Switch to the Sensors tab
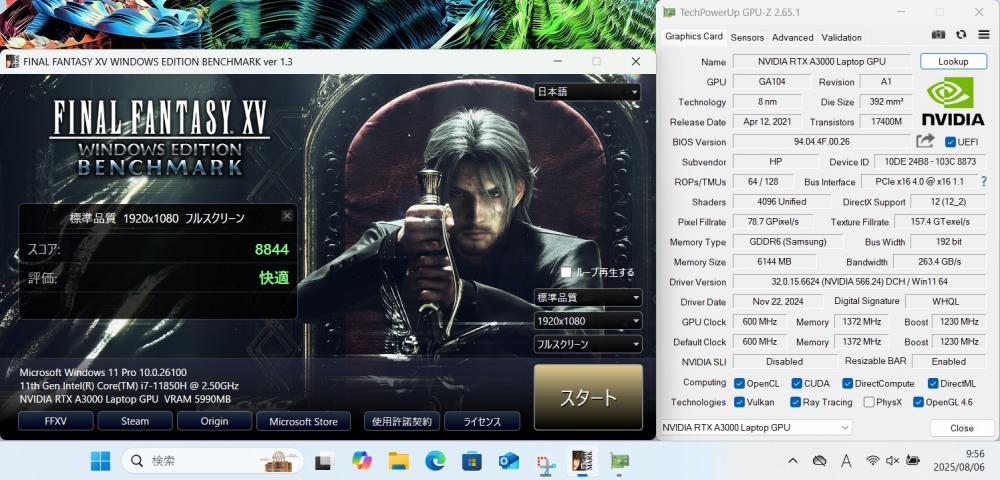Image resolution: width=1000 pixels, height=480 pixels. click(747, 37)
